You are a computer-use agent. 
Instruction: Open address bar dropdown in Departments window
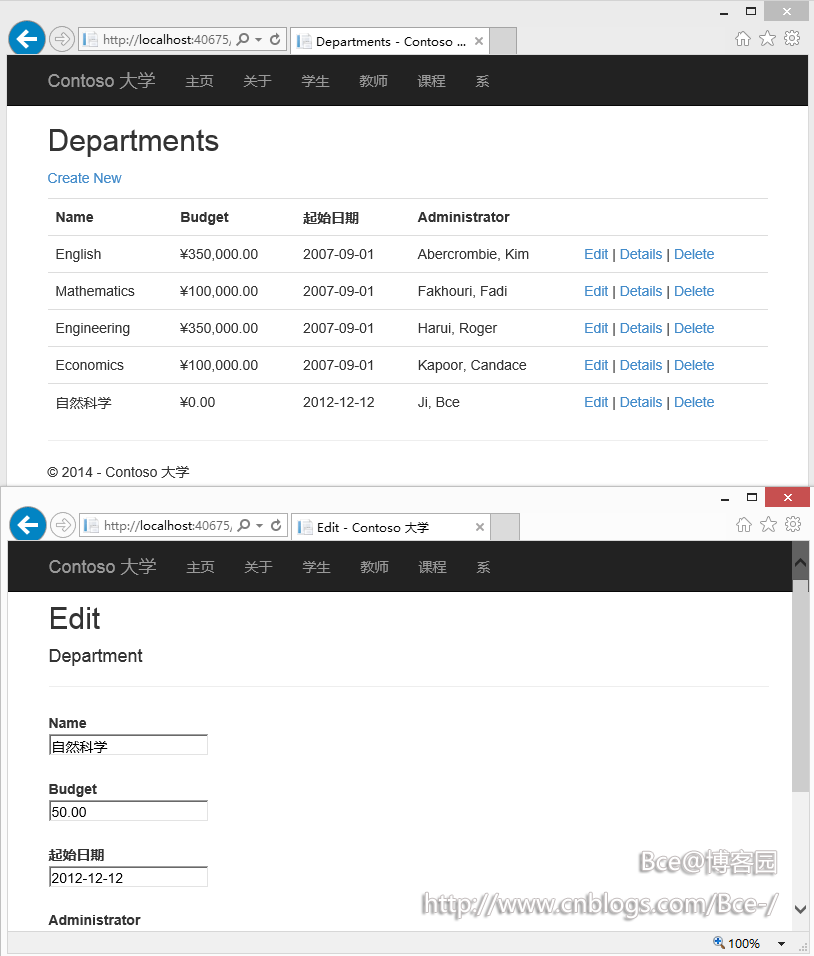[x=259, y=40]
